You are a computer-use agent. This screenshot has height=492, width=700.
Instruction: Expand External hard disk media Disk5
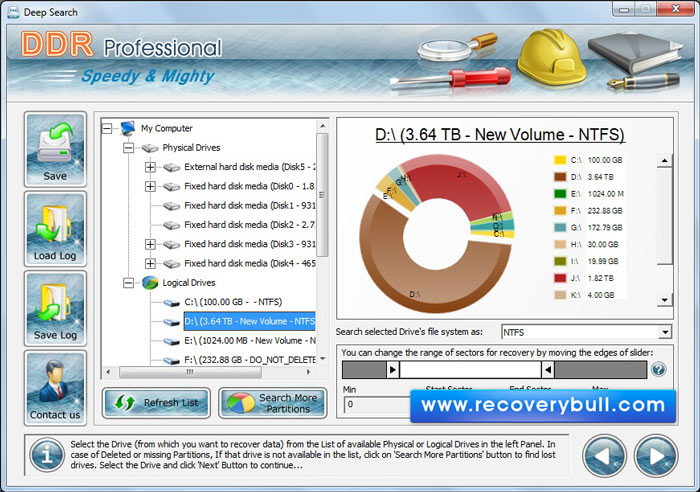[150, 167]
